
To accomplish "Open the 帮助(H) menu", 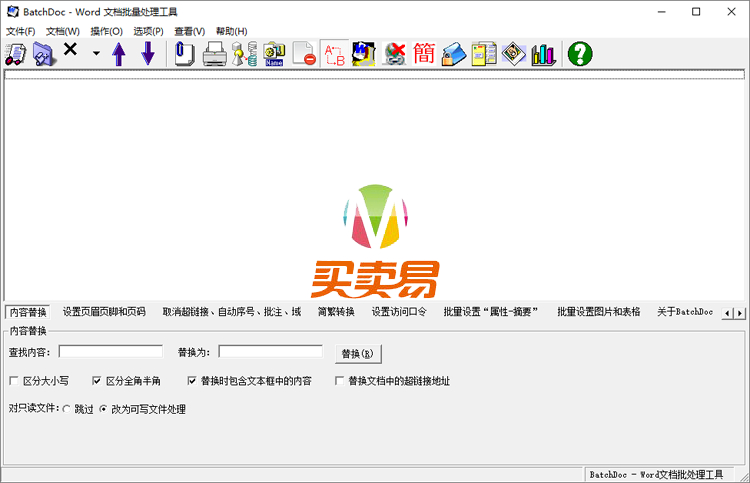I will tap(232, 32).
